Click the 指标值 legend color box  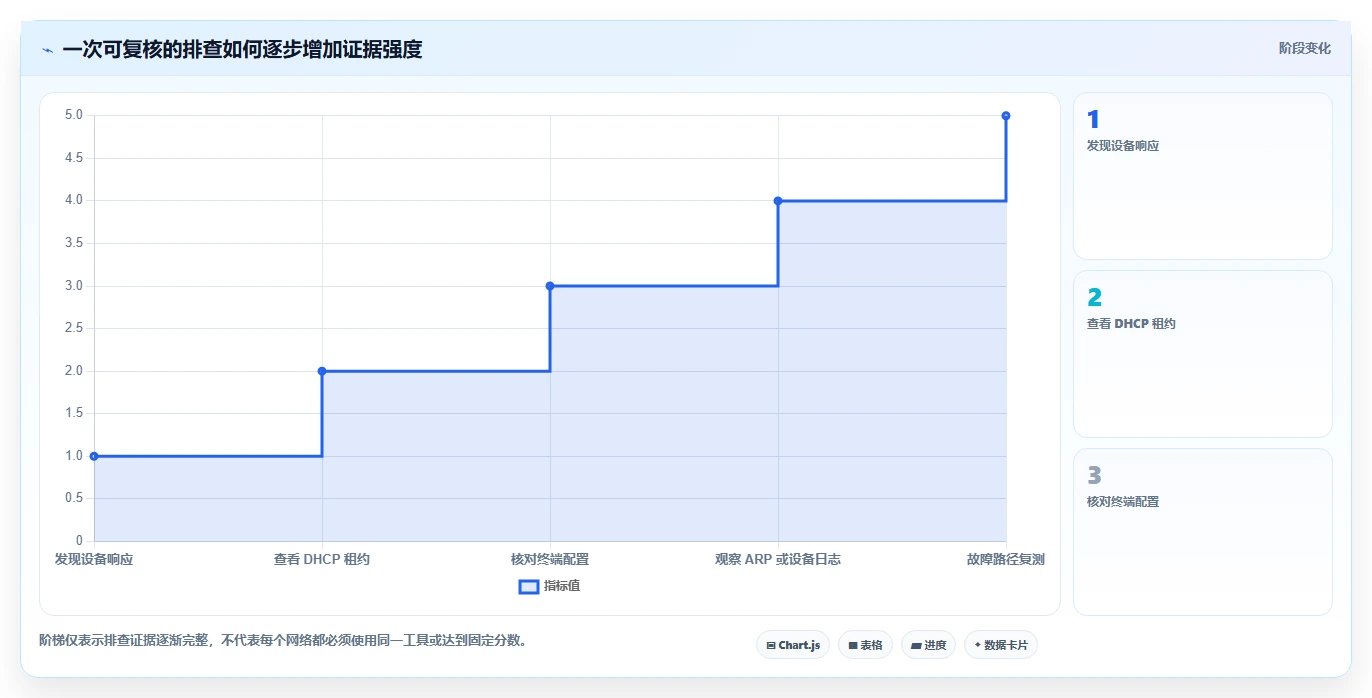529,586
